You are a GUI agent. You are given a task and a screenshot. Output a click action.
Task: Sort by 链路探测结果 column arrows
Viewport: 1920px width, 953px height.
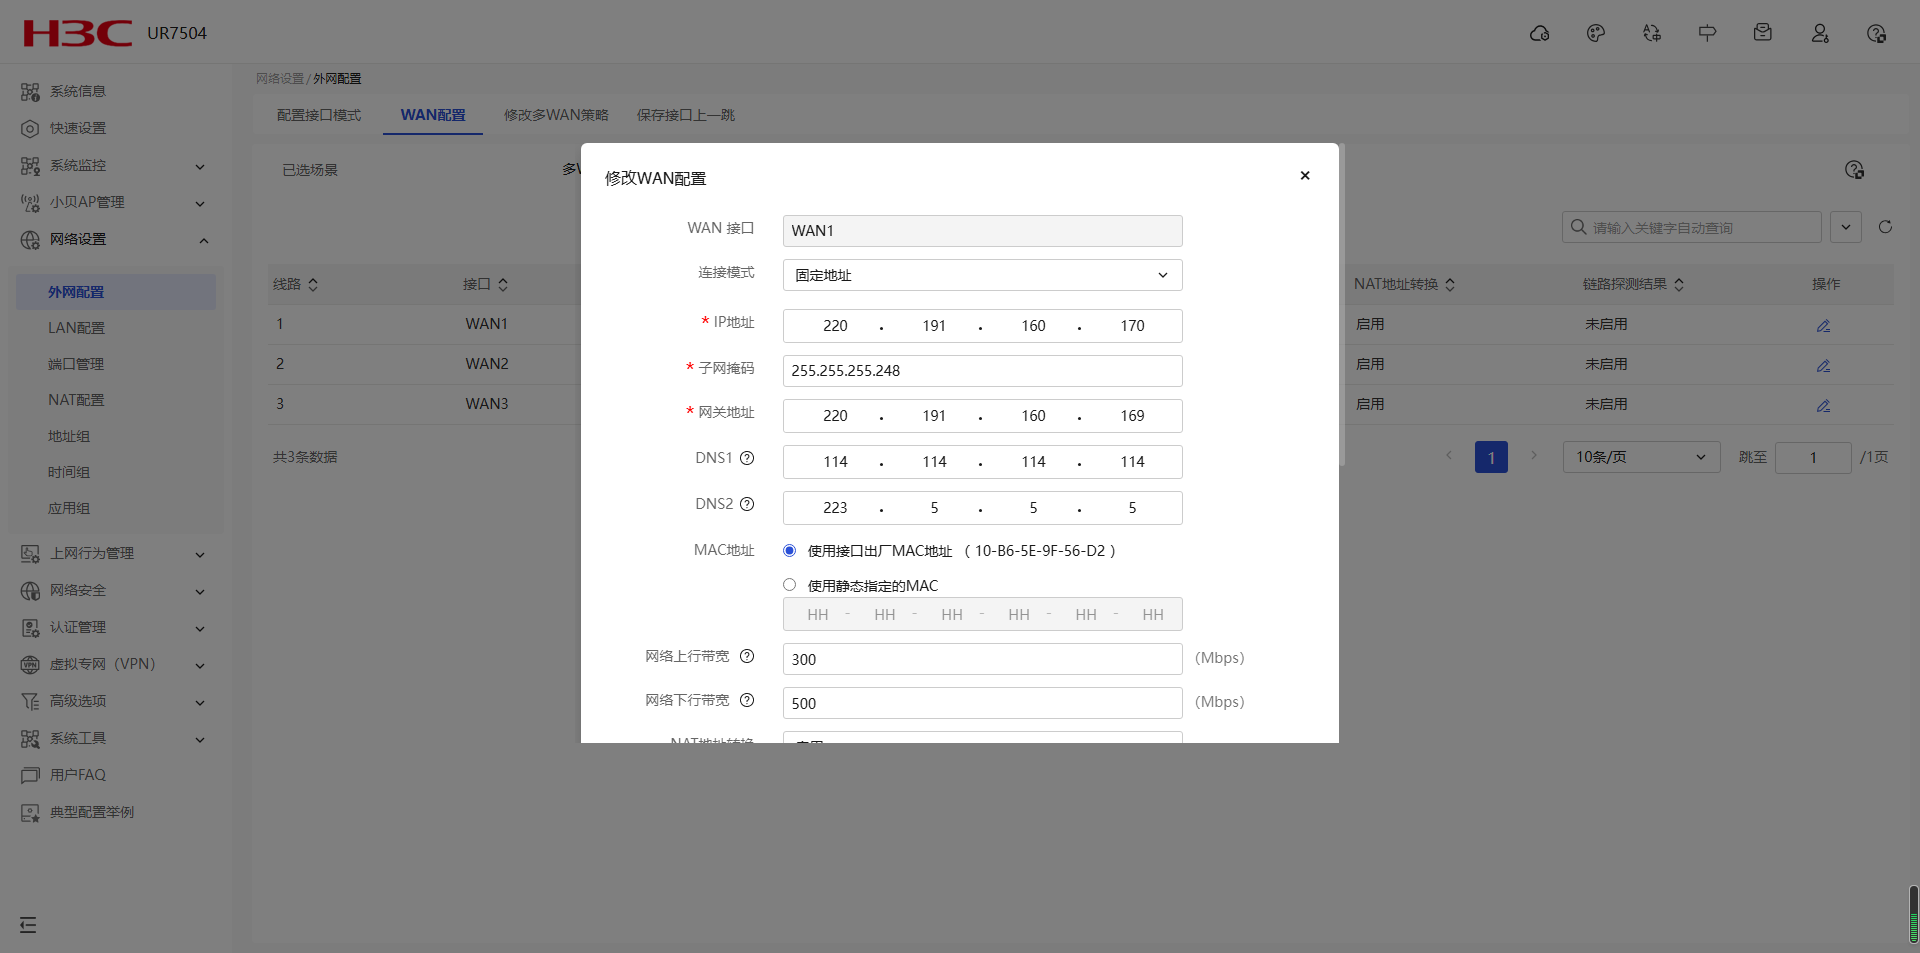click(x=1679, y=284)
